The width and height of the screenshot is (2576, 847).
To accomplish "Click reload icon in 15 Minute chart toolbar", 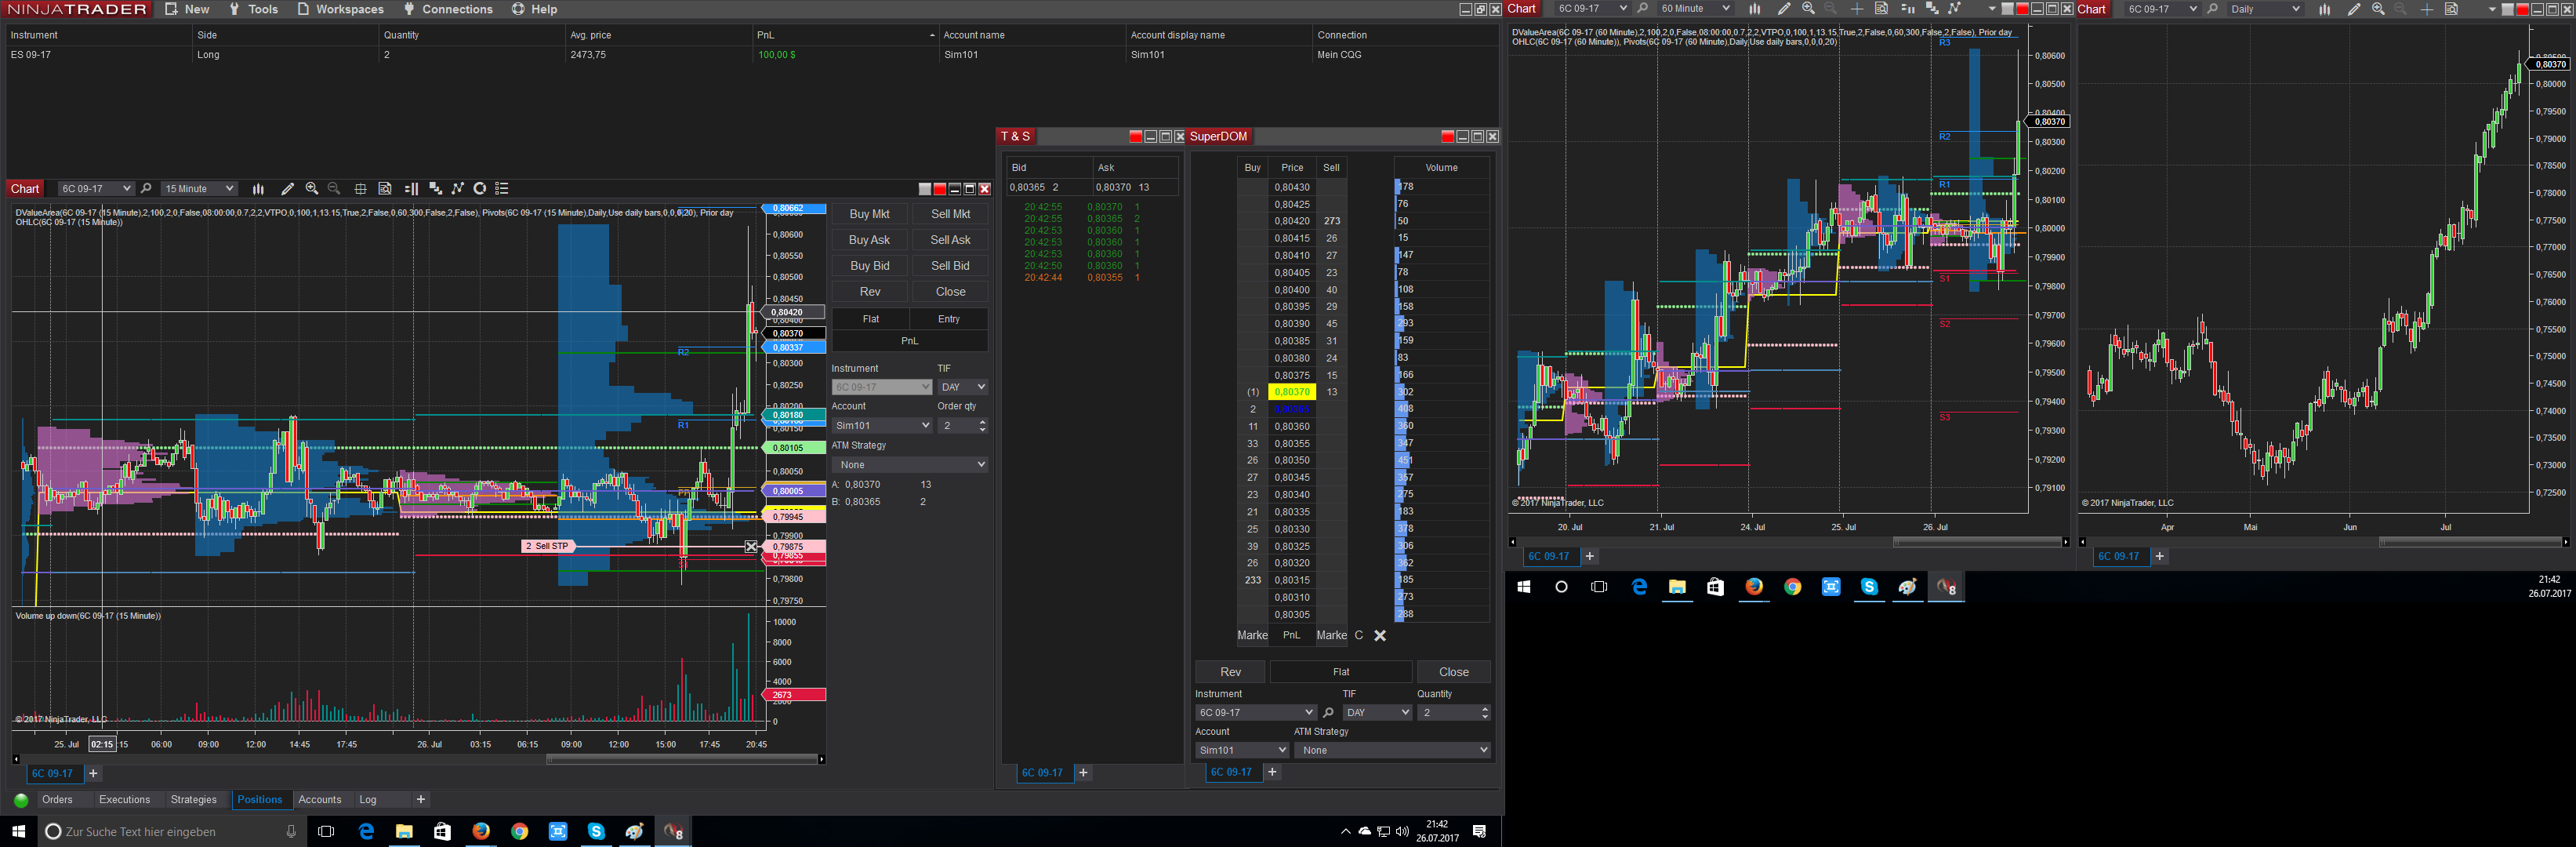I will 480,189.
